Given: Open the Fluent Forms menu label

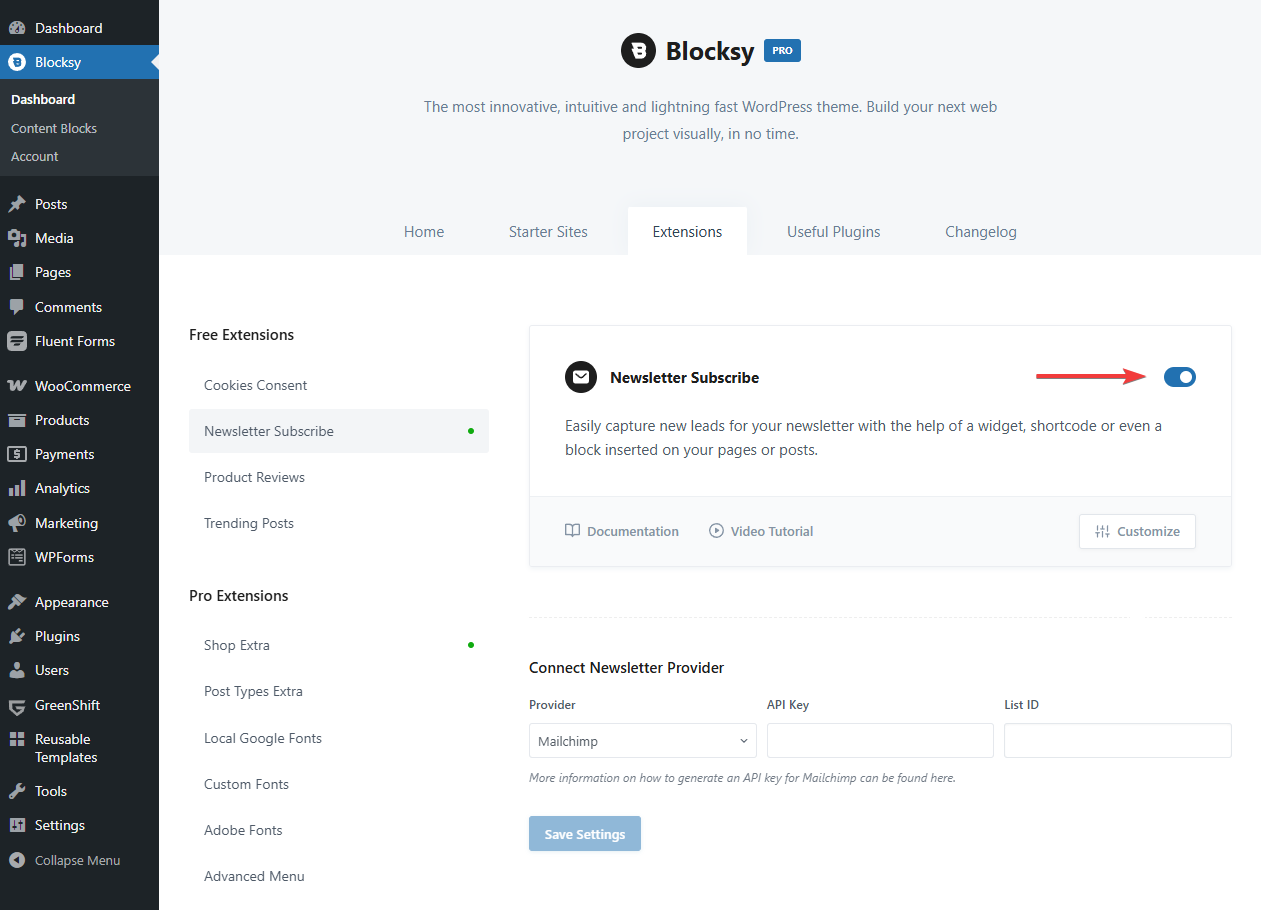Looking at the screenshot, I should [x=75, y=341].
